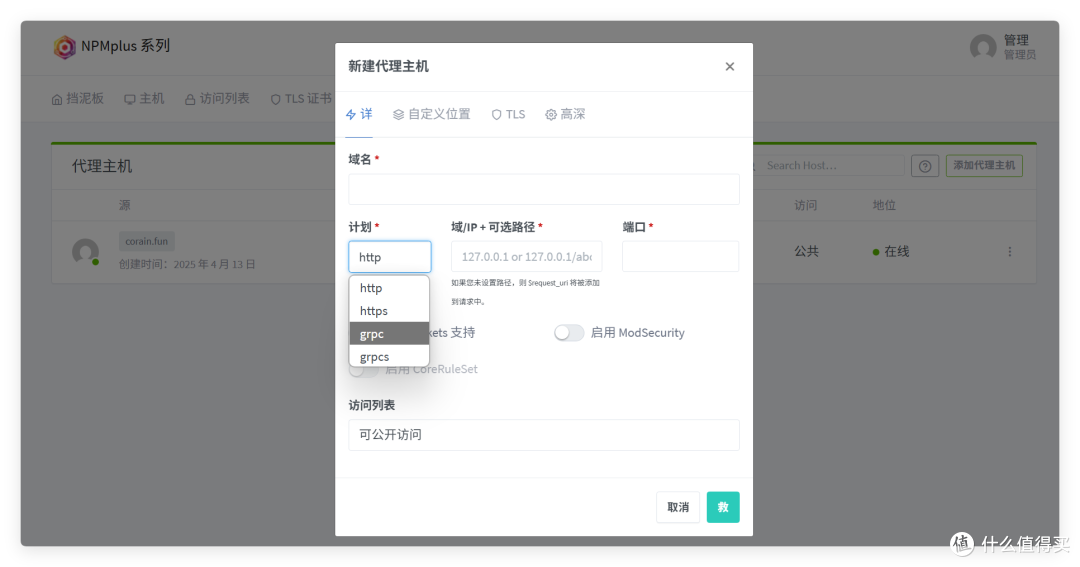Click the 端口 port field
1080x567 pixels.
click(681, 256)
